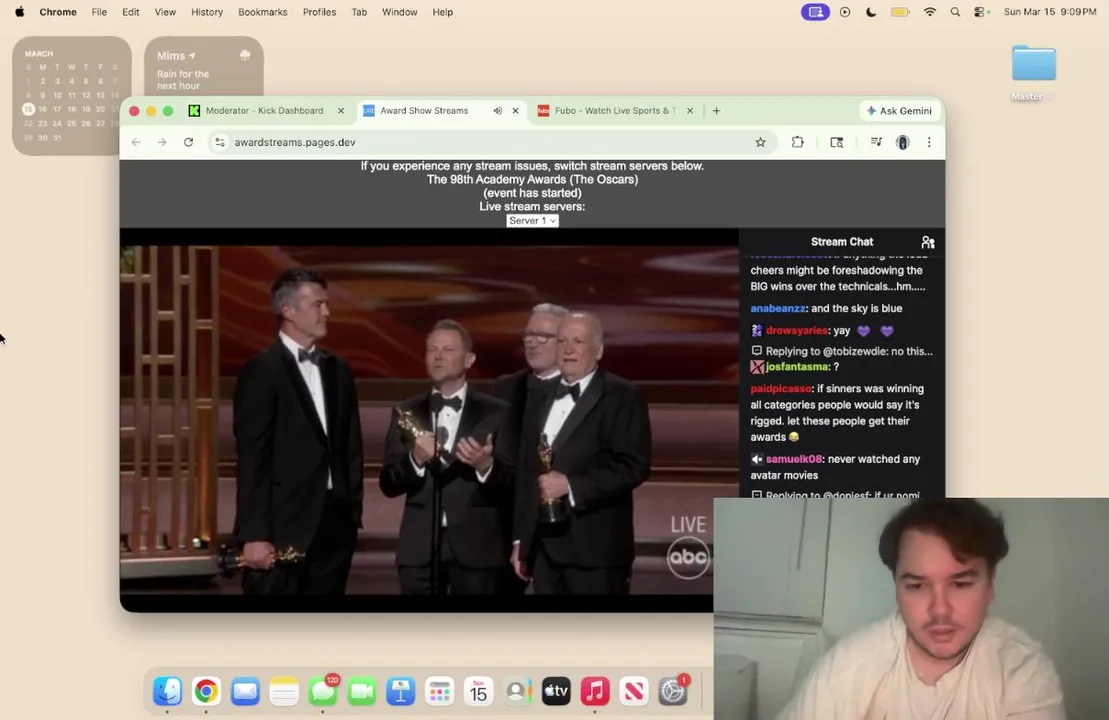The image size is (1109, 720).
Task: Open Apple TV from the Dock
Action: (557, 691)
